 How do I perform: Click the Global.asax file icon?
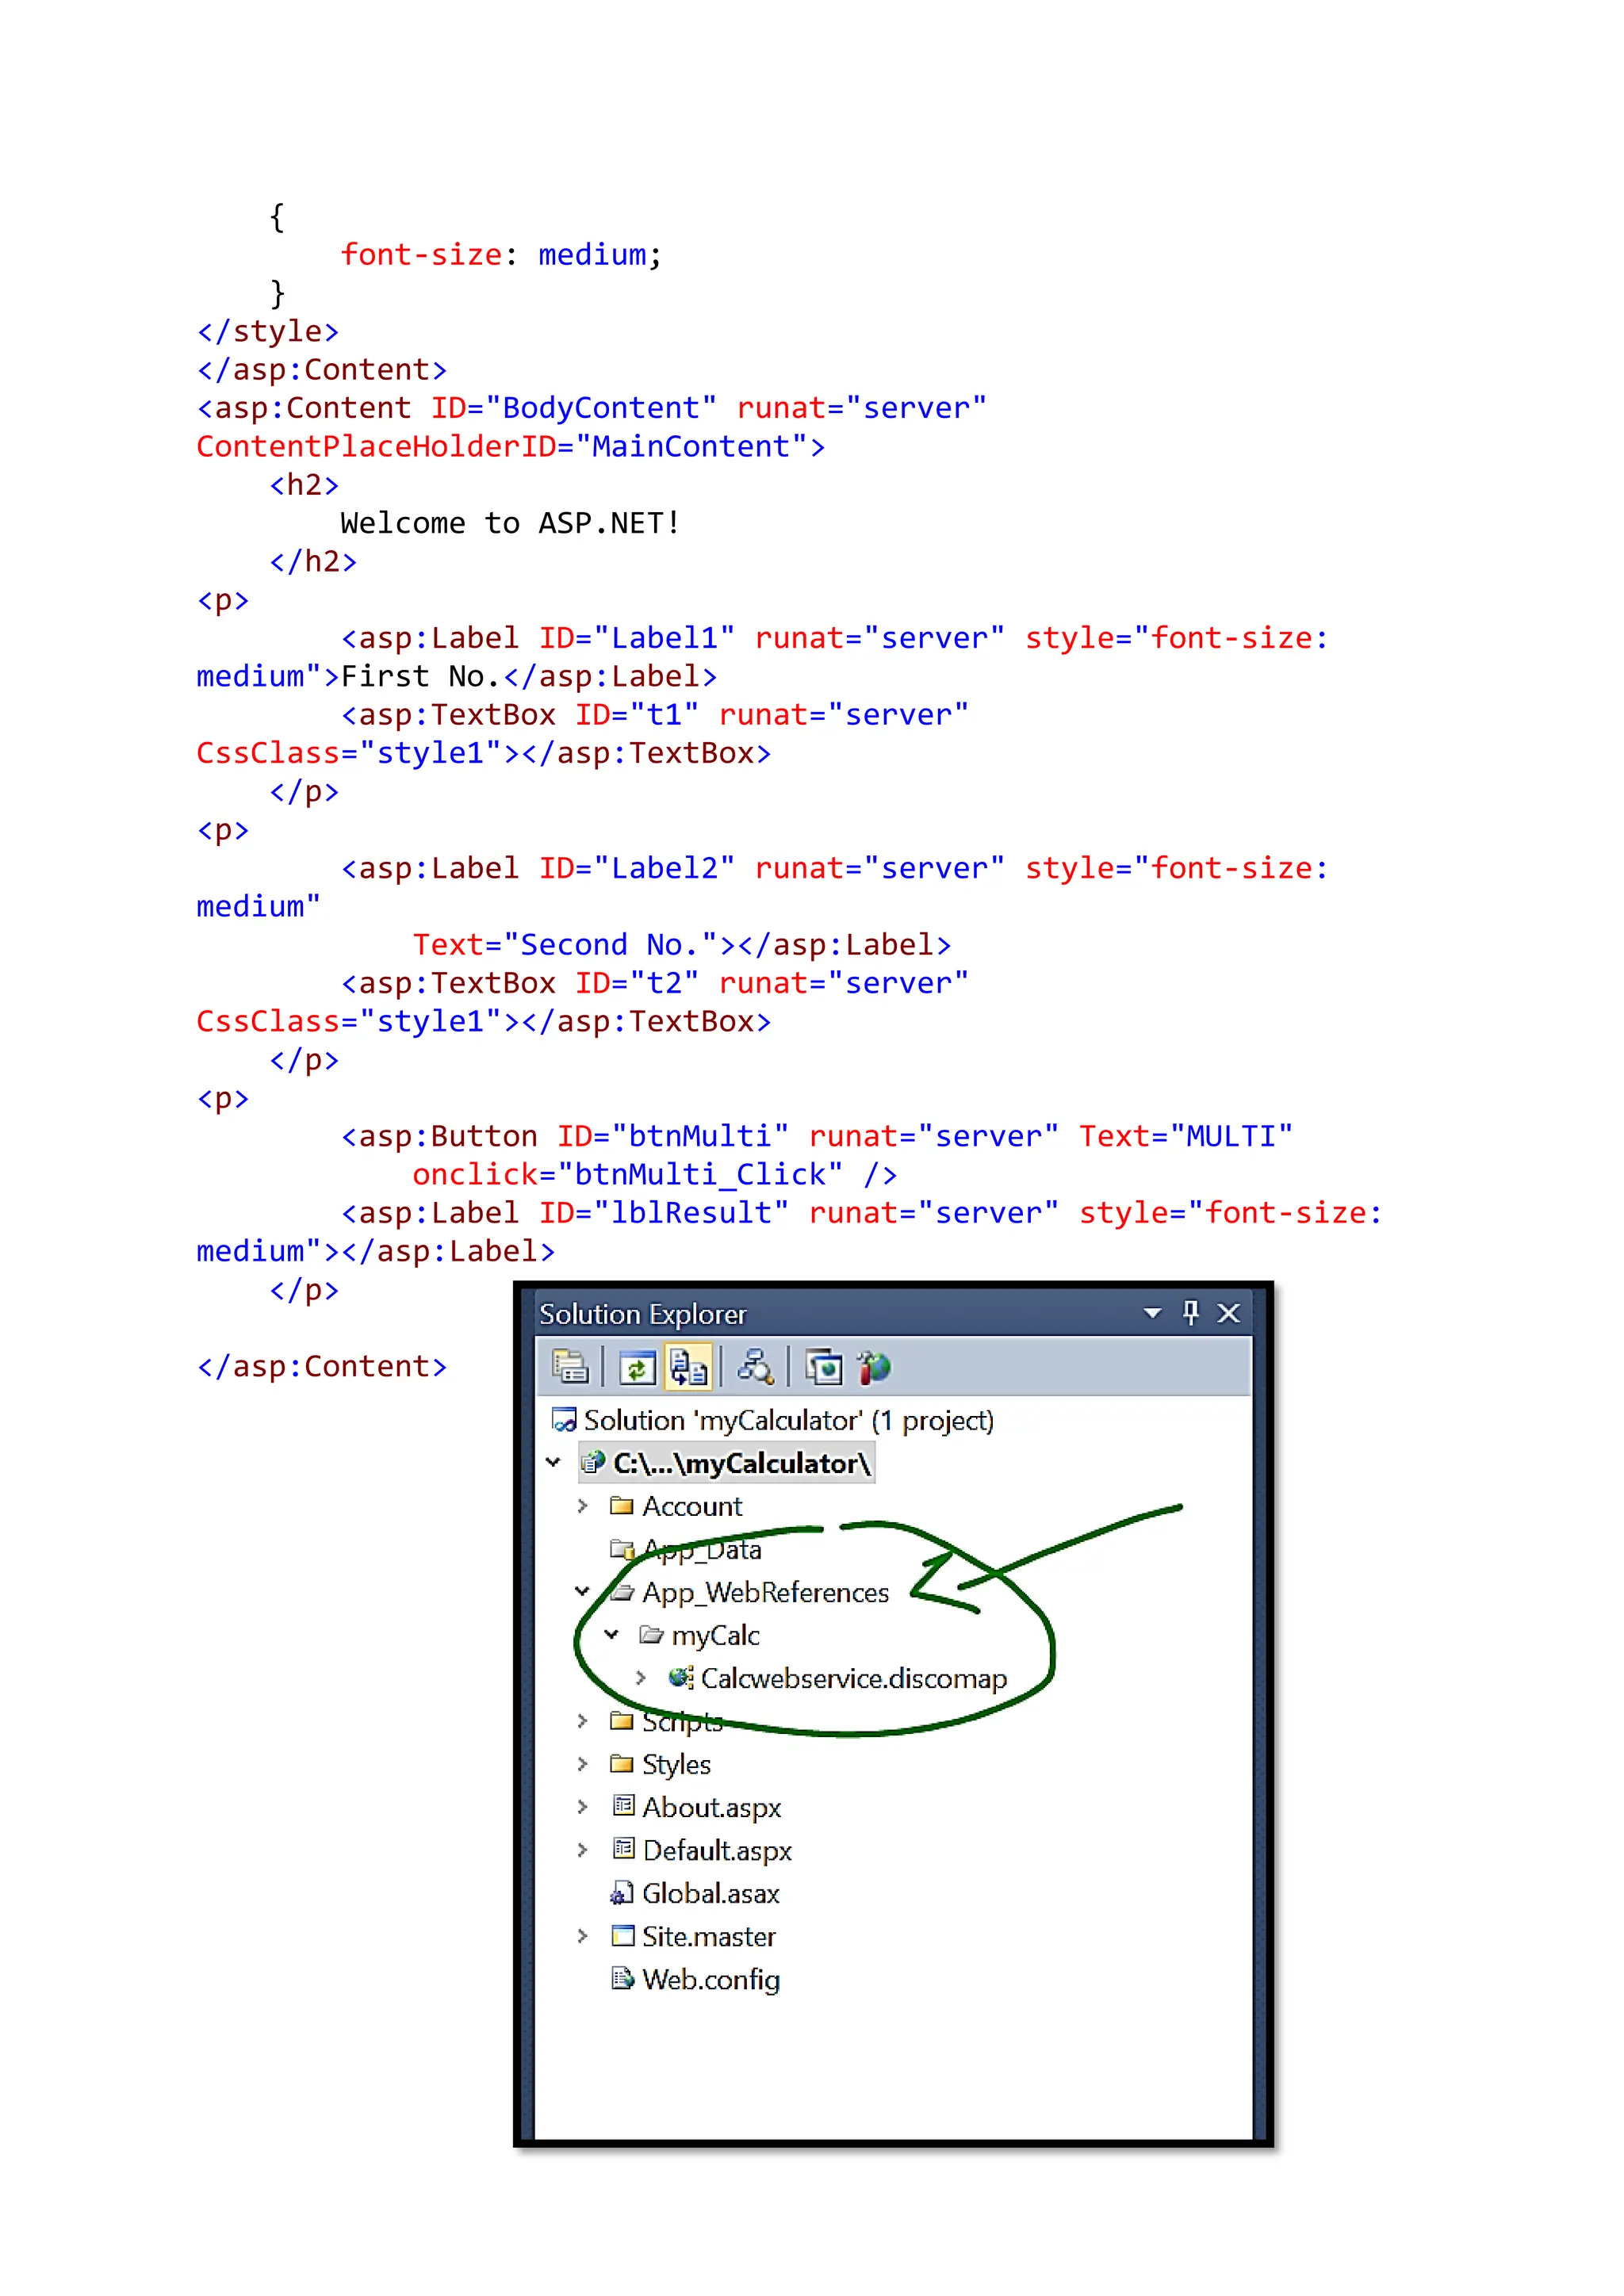click(622, 1893)
